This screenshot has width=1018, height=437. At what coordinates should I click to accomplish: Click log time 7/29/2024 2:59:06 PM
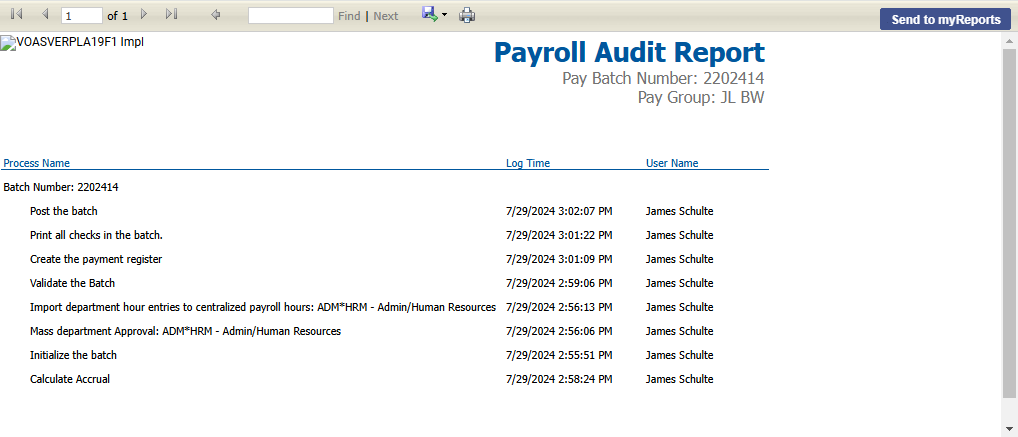point(559,283)
